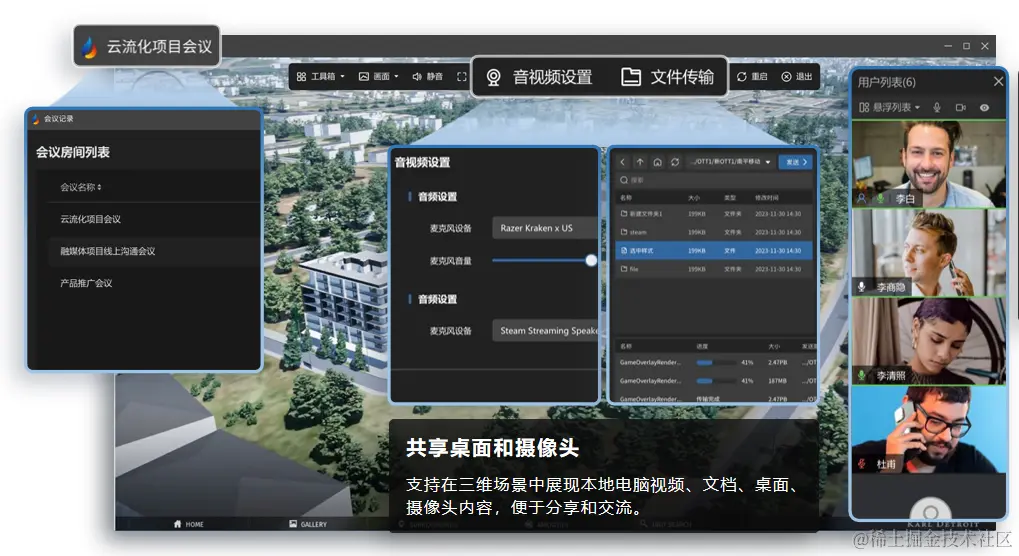This screenshot has width=1019, height=556.
Task: Click the flame icon in 会议记录 title
Action: 36,118
